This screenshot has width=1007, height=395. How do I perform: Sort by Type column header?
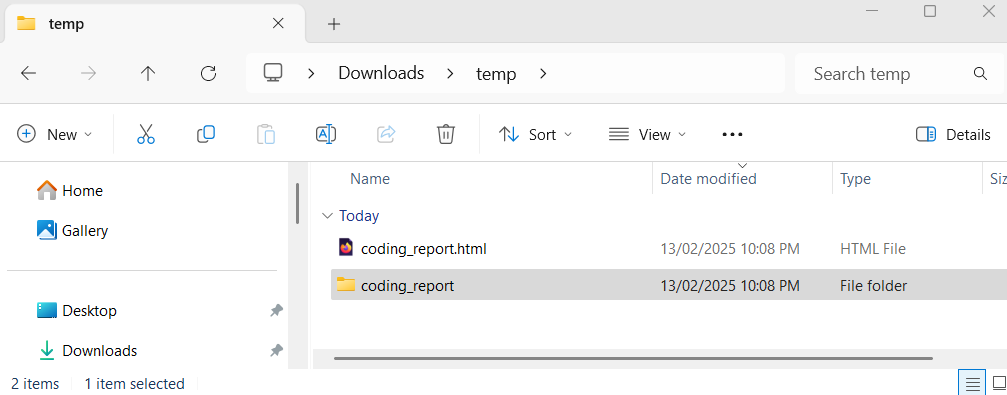click(x=855, y=179)
